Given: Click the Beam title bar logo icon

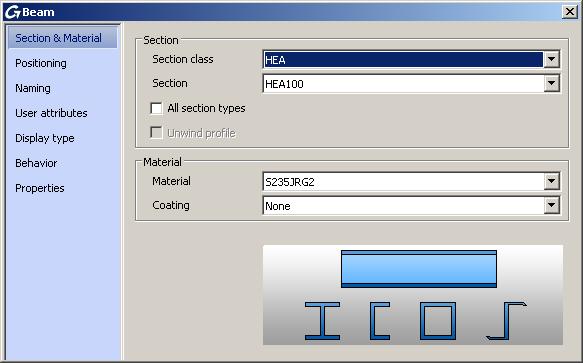Looking at the screenshot, I should click(x=12, y=12).
